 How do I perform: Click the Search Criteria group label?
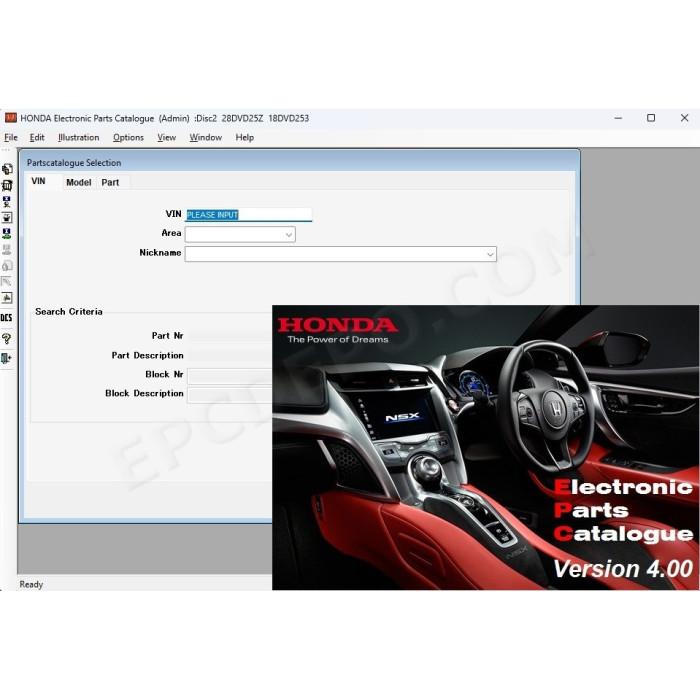coord(69,312)
